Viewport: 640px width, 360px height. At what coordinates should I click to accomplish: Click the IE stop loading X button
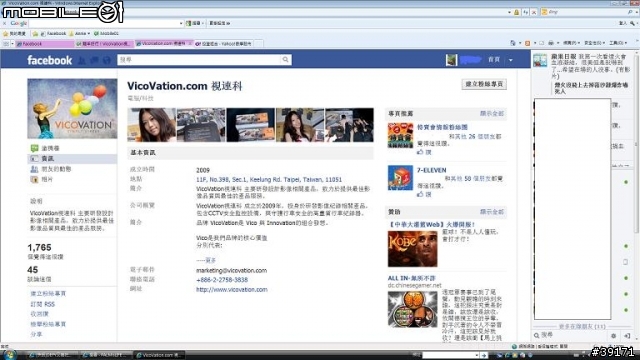click(534, 12)
